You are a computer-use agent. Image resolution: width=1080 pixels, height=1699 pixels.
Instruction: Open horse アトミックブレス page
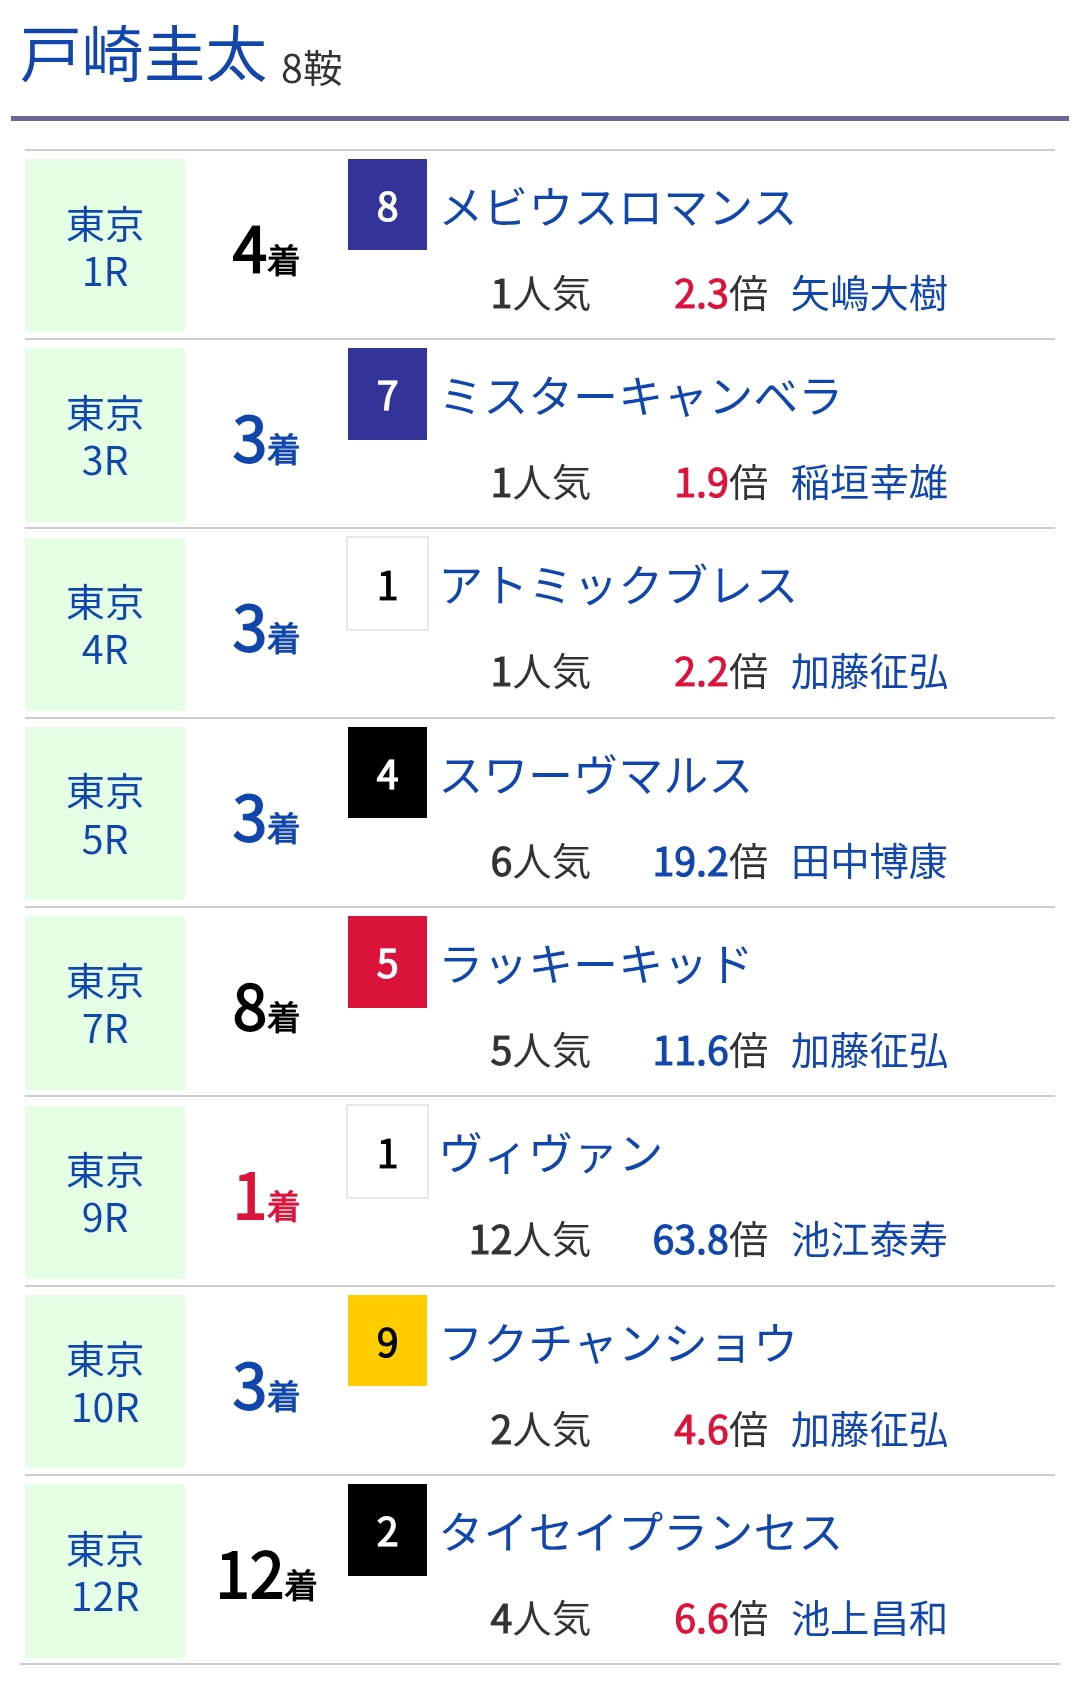618,586
